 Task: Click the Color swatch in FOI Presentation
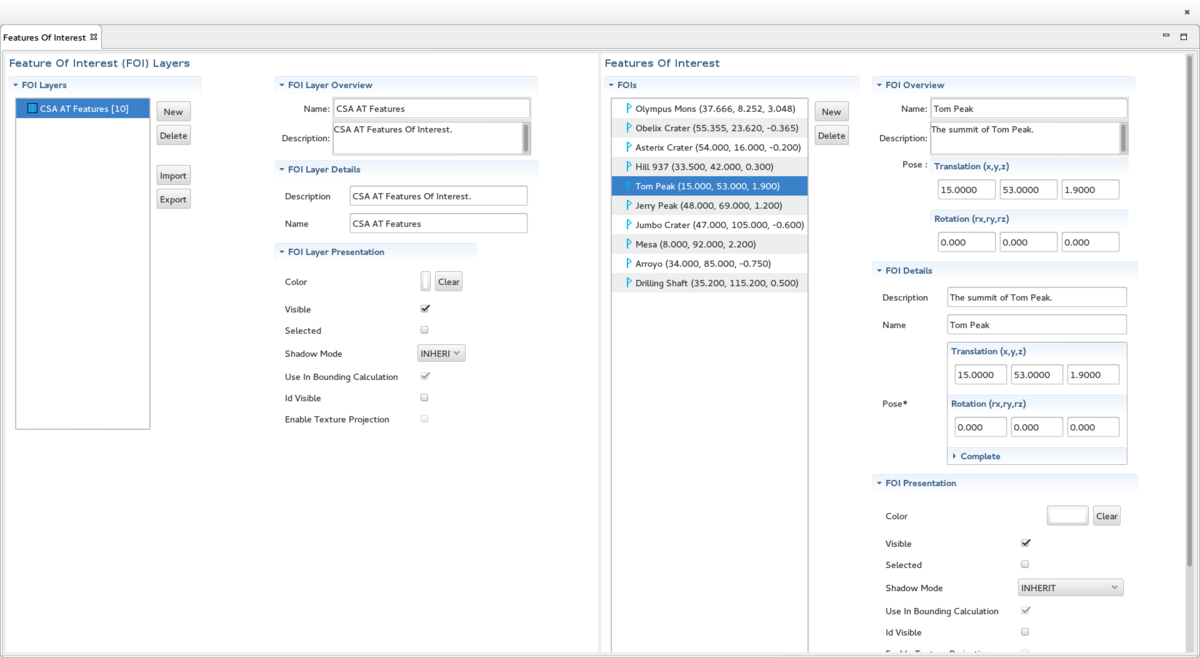[x=1066, y=515]
